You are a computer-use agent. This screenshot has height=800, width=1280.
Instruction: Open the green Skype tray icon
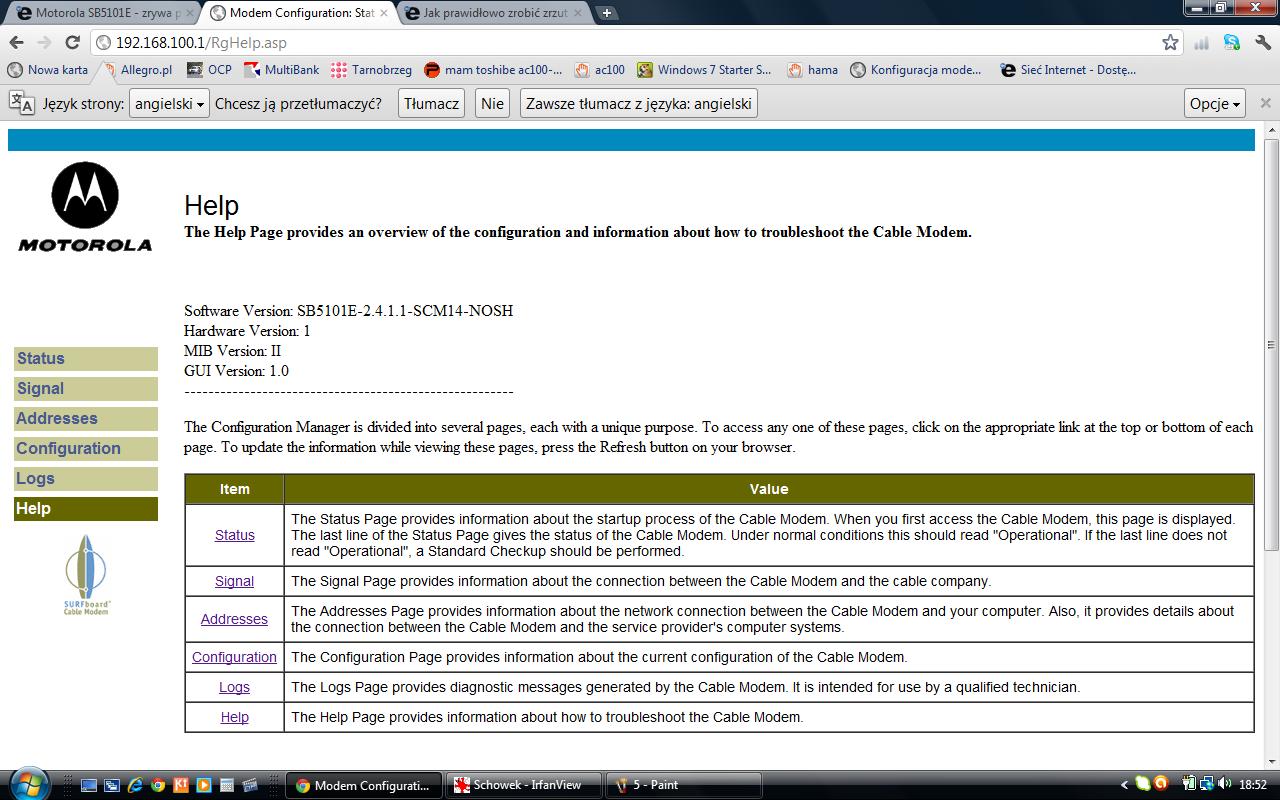click(x=1142, y=785)
